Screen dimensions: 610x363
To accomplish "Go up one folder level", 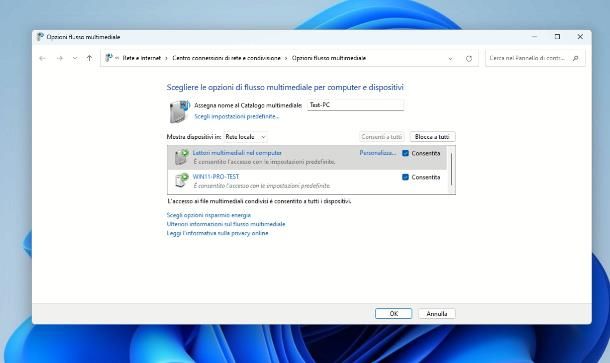I will [89, 58].
